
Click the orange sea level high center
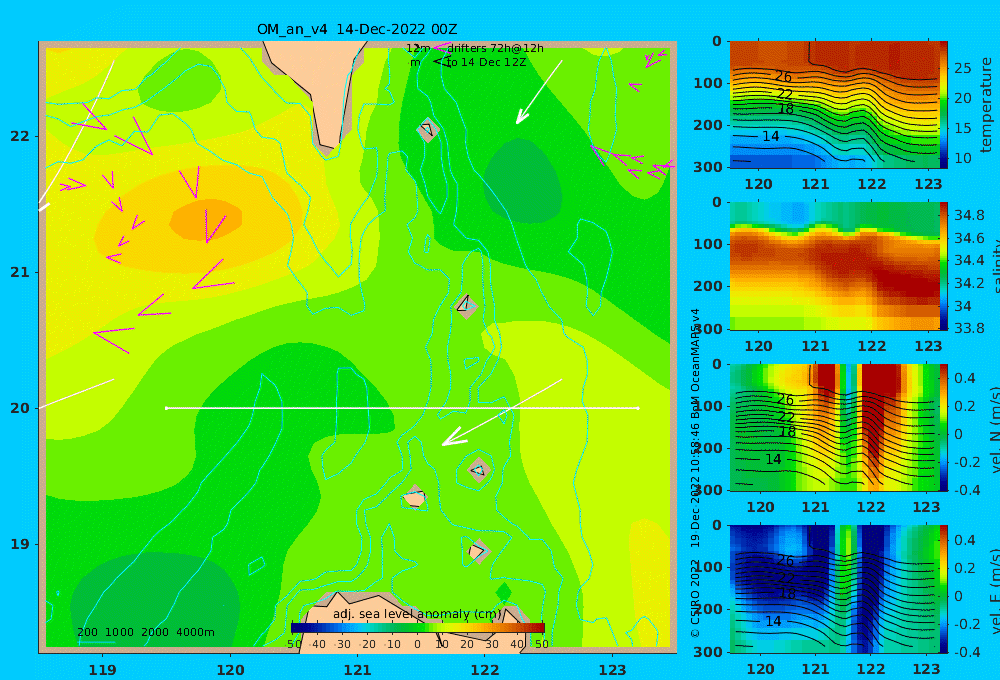click(205, 219)
